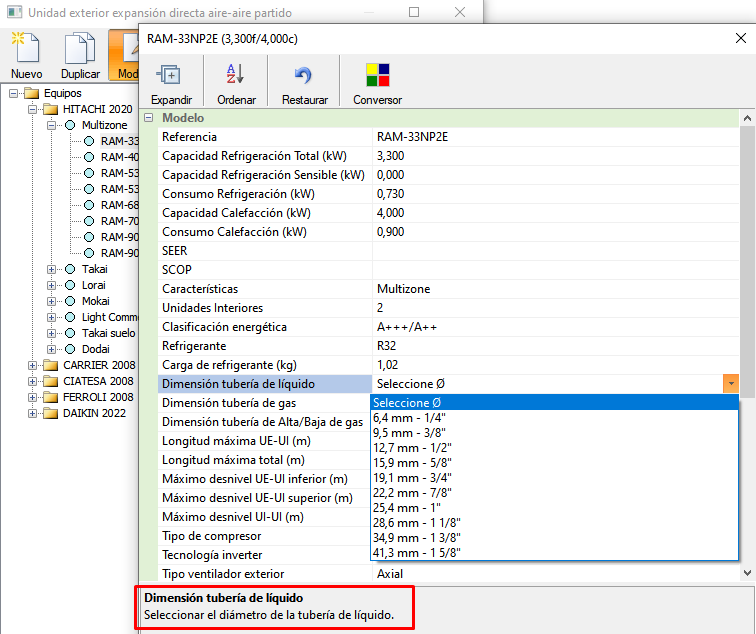Click the Nuevo document icon
This screenshot has height=634, width=756.
[26, 47]
